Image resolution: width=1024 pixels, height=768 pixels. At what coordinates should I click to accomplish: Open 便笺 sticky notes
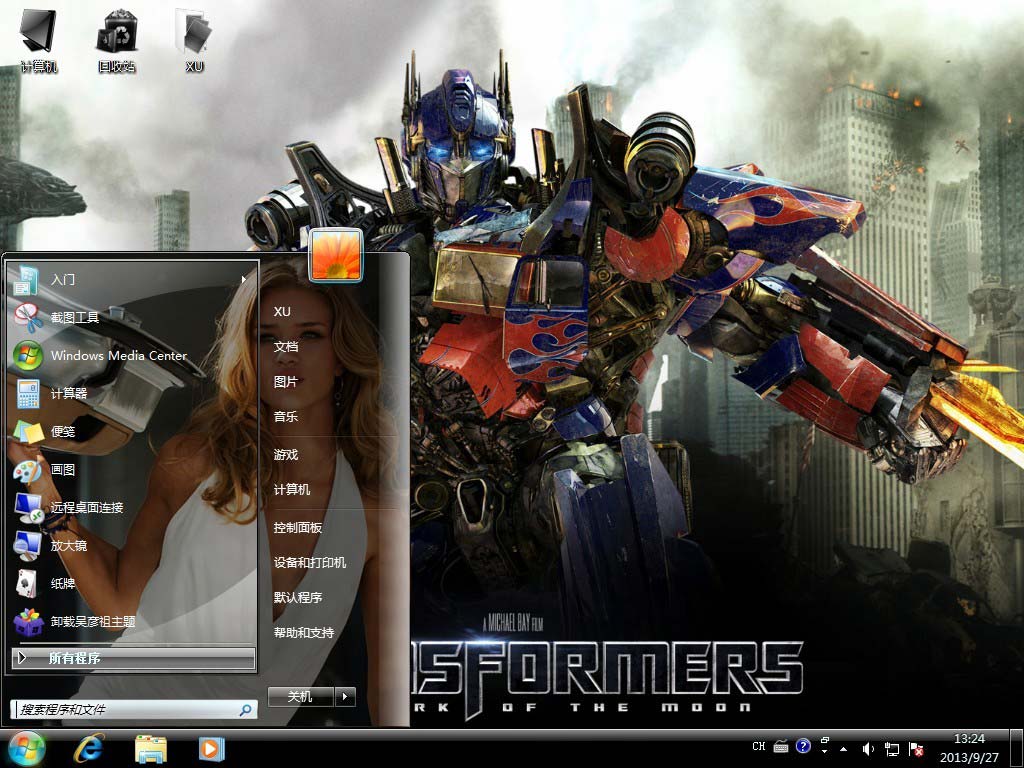pos(63,431)
